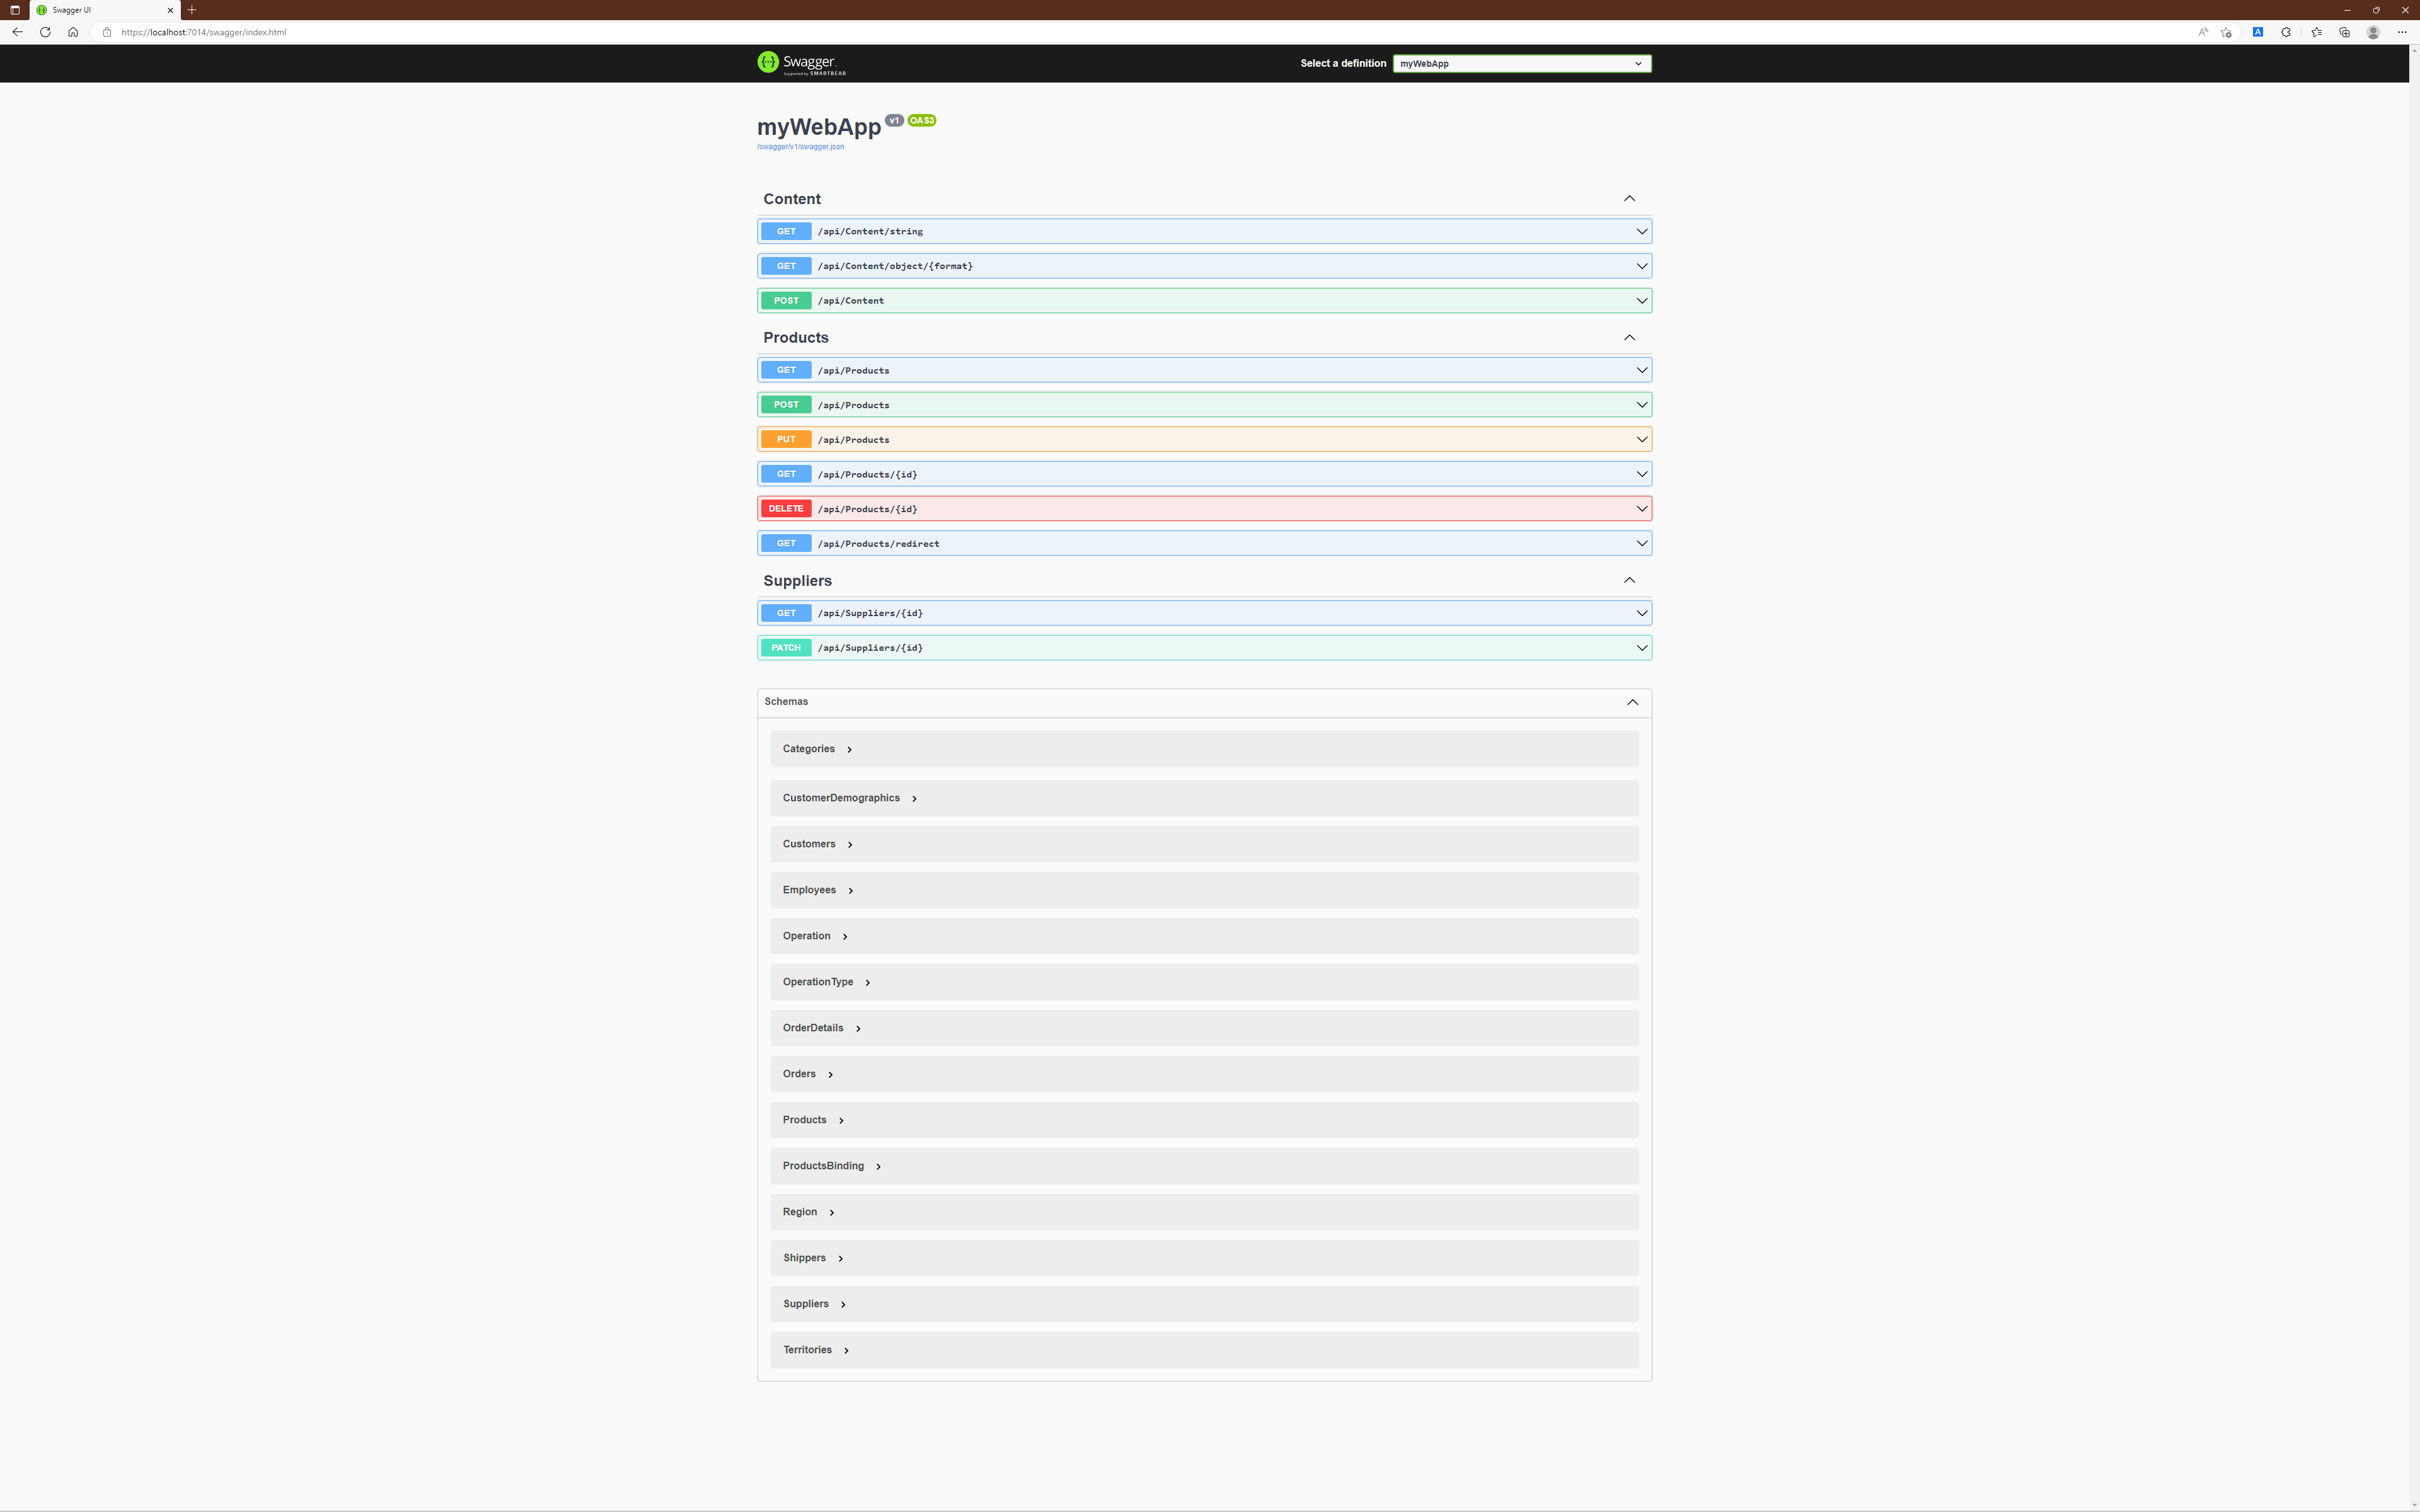Open the Read aloud icon in address bar
Image resolution: width=2420 pixels, height=1512 pixels.
pos(2202,32)
